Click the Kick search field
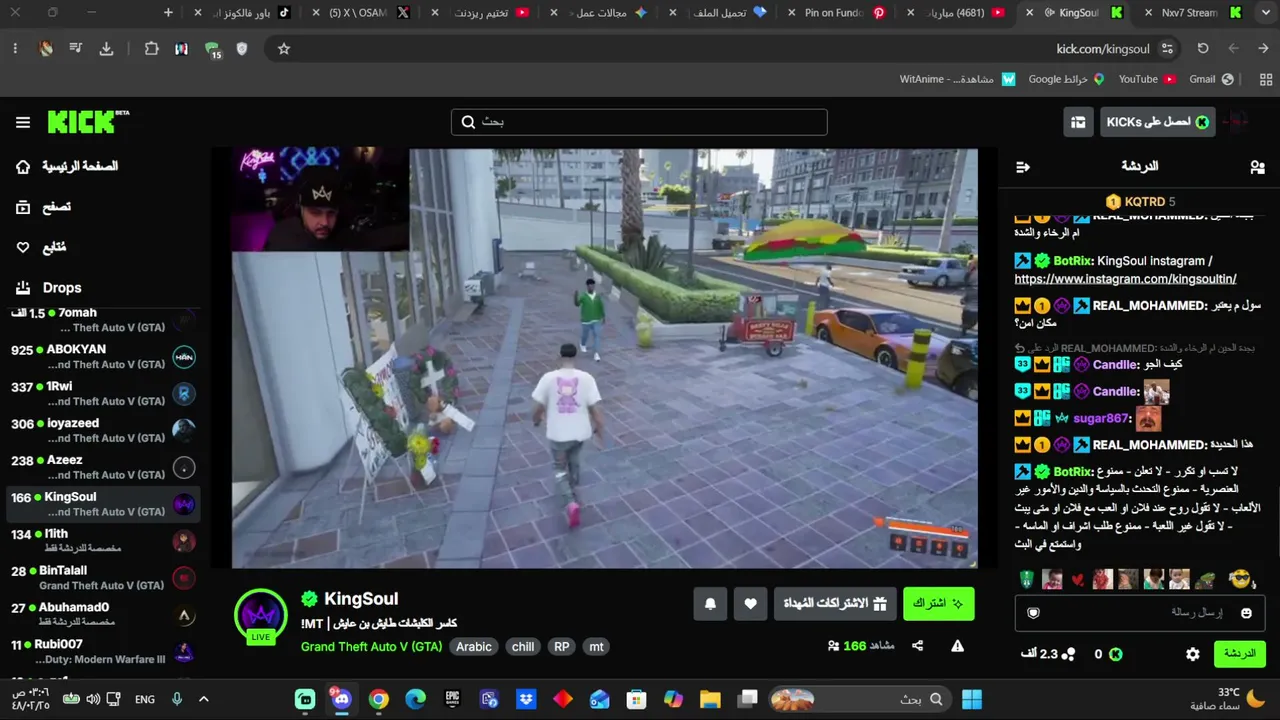This screenshot has width=1280, height=720. click(x=639, y=122)
